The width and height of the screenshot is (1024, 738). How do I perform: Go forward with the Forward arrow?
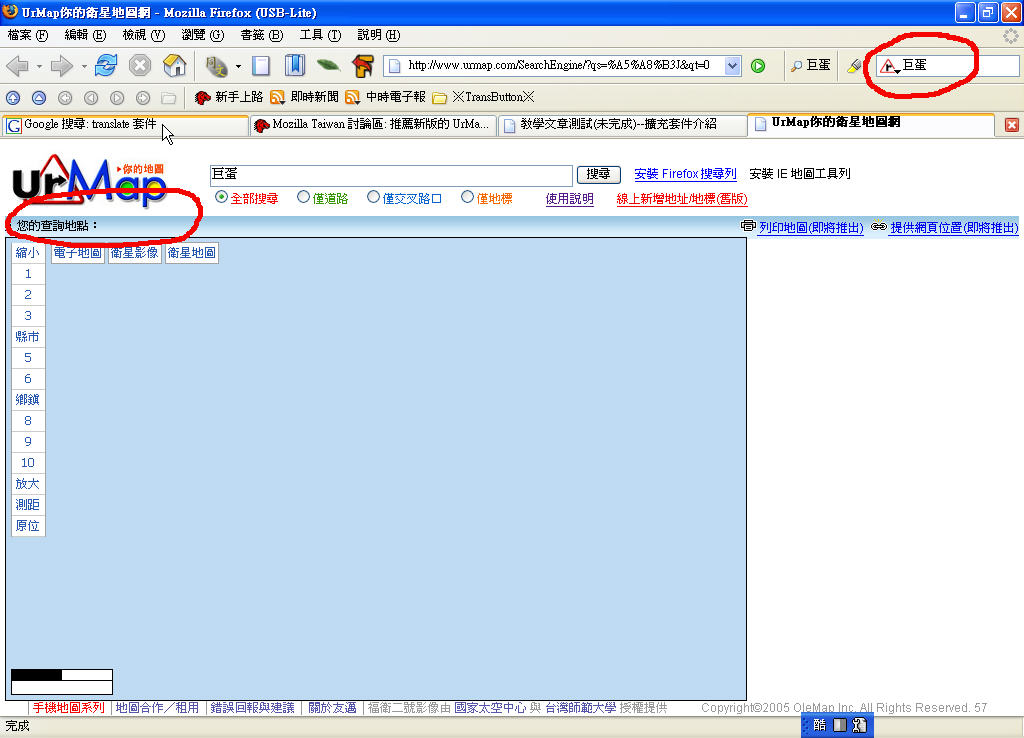click(x=61, y=65)
